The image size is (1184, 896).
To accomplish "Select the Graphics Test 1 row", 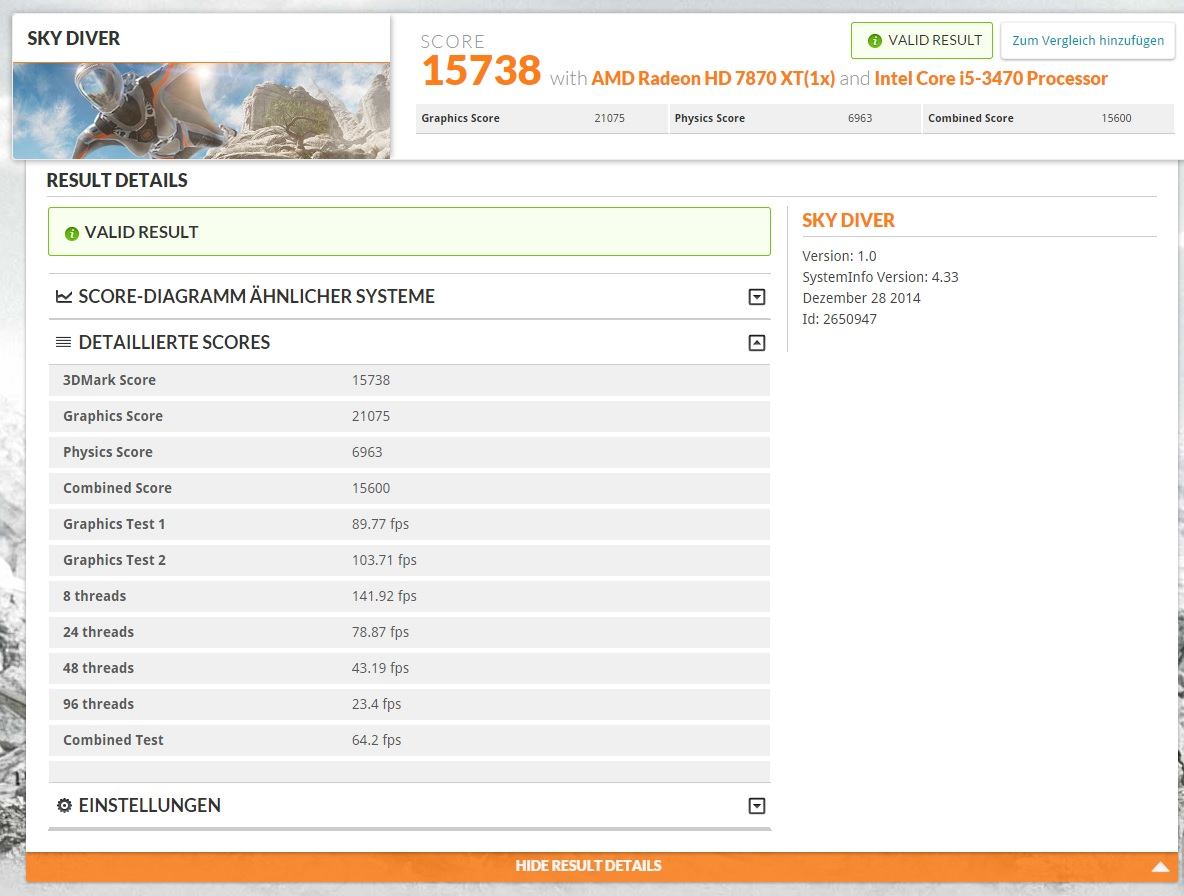I will 409,525.
